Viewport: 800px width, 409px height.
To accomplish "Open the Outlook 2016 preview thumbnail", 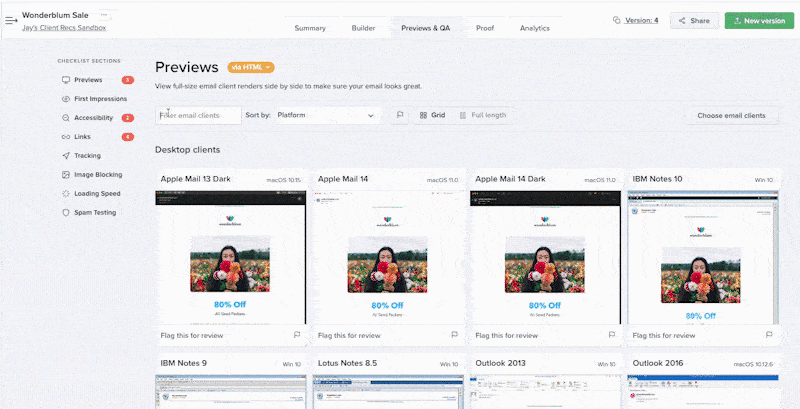I will pos(703,392).
